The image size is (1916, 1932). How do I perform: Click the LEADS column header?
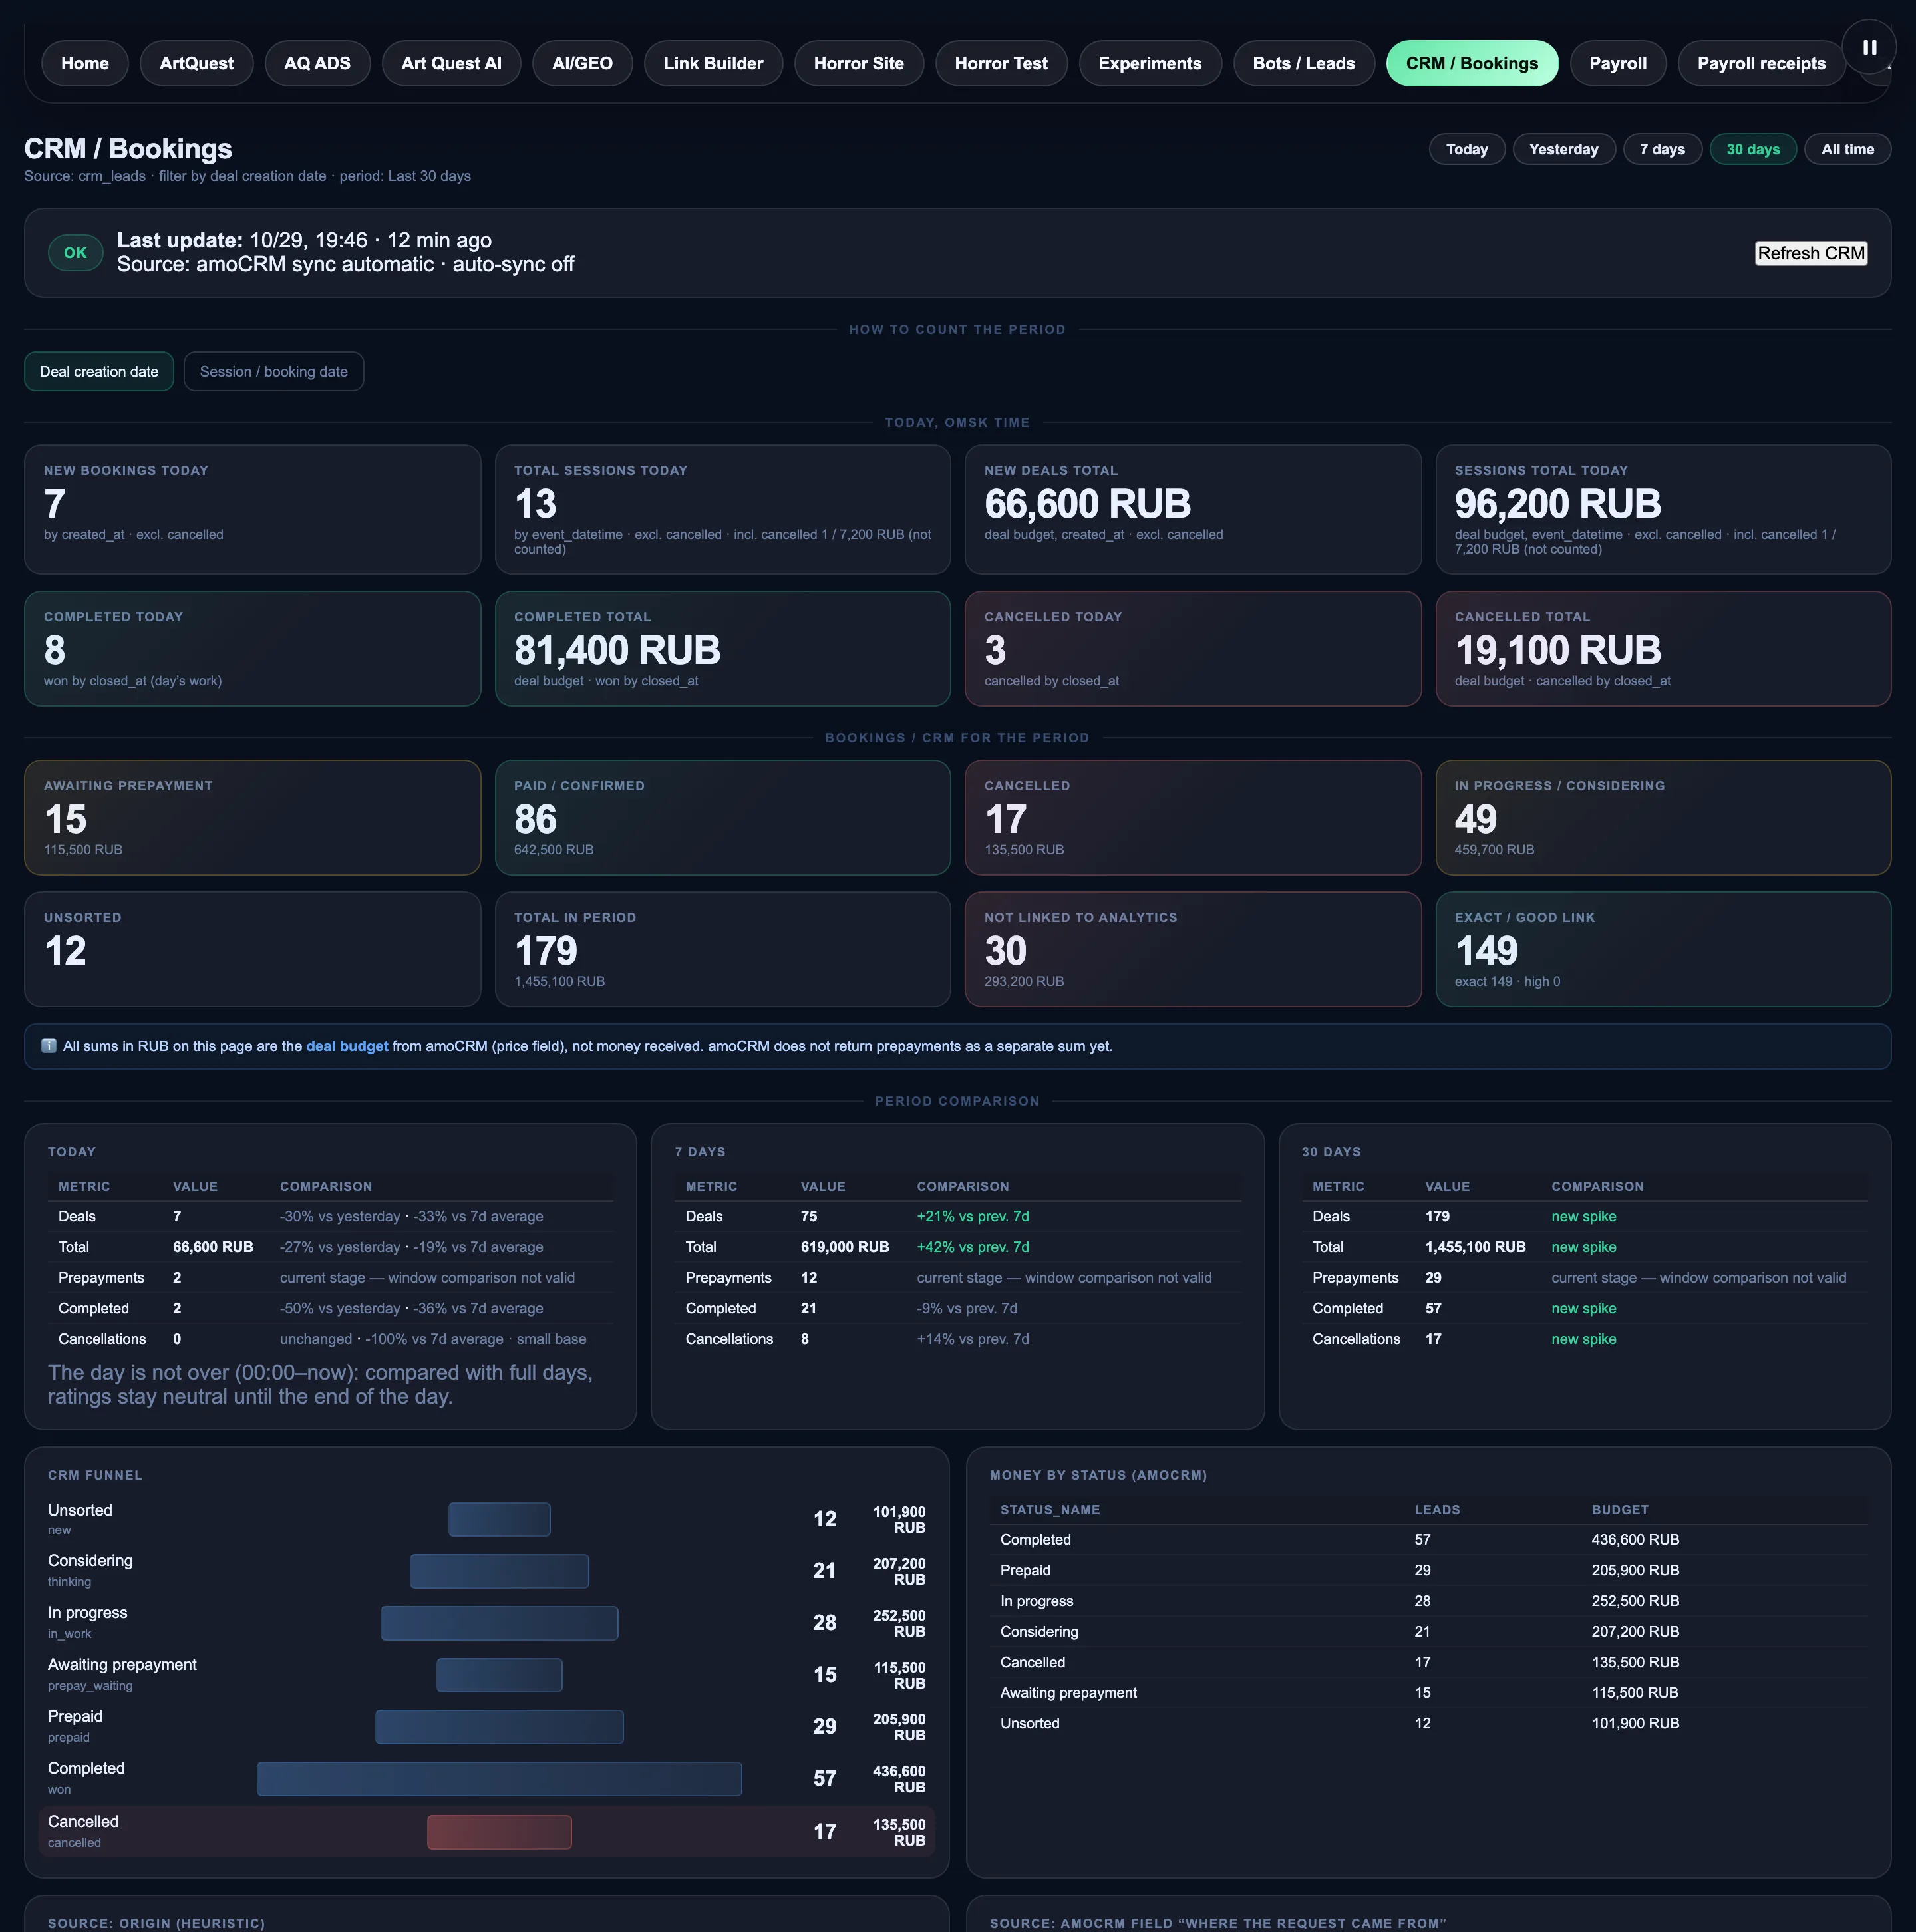coord(1437,1509)
